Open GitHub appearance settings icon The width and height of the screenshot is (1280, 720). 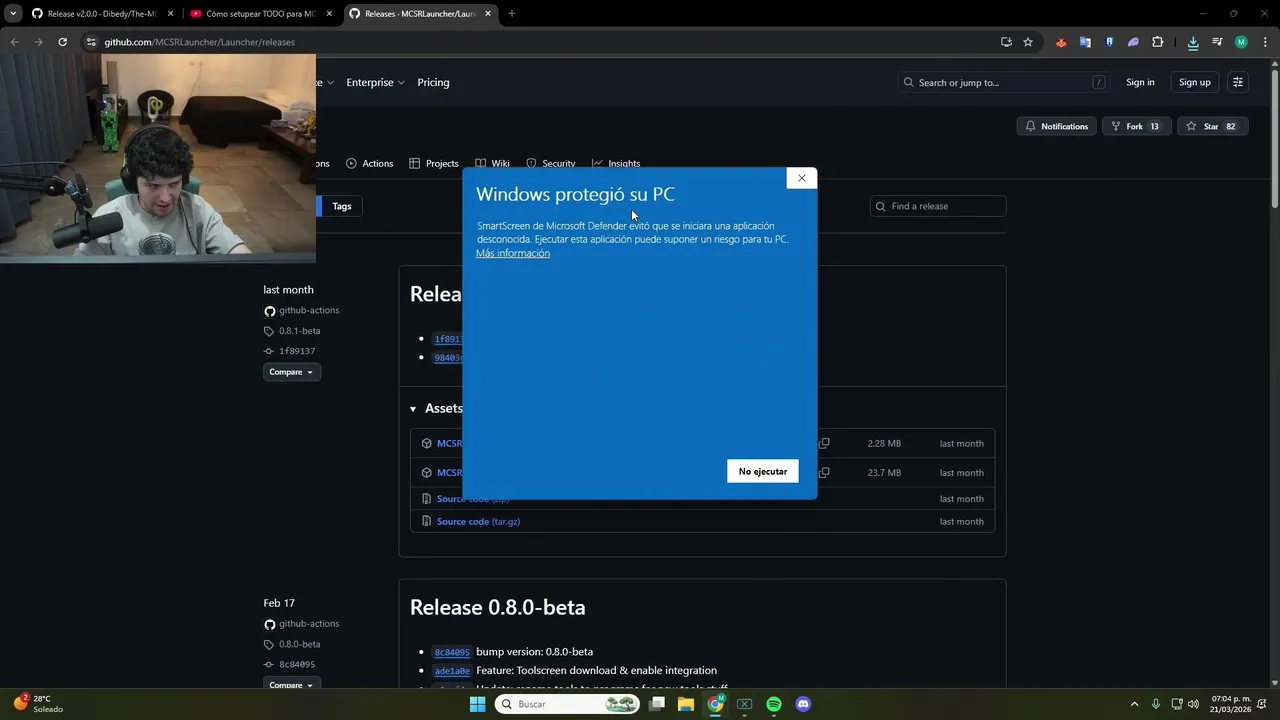point(1238,82)
